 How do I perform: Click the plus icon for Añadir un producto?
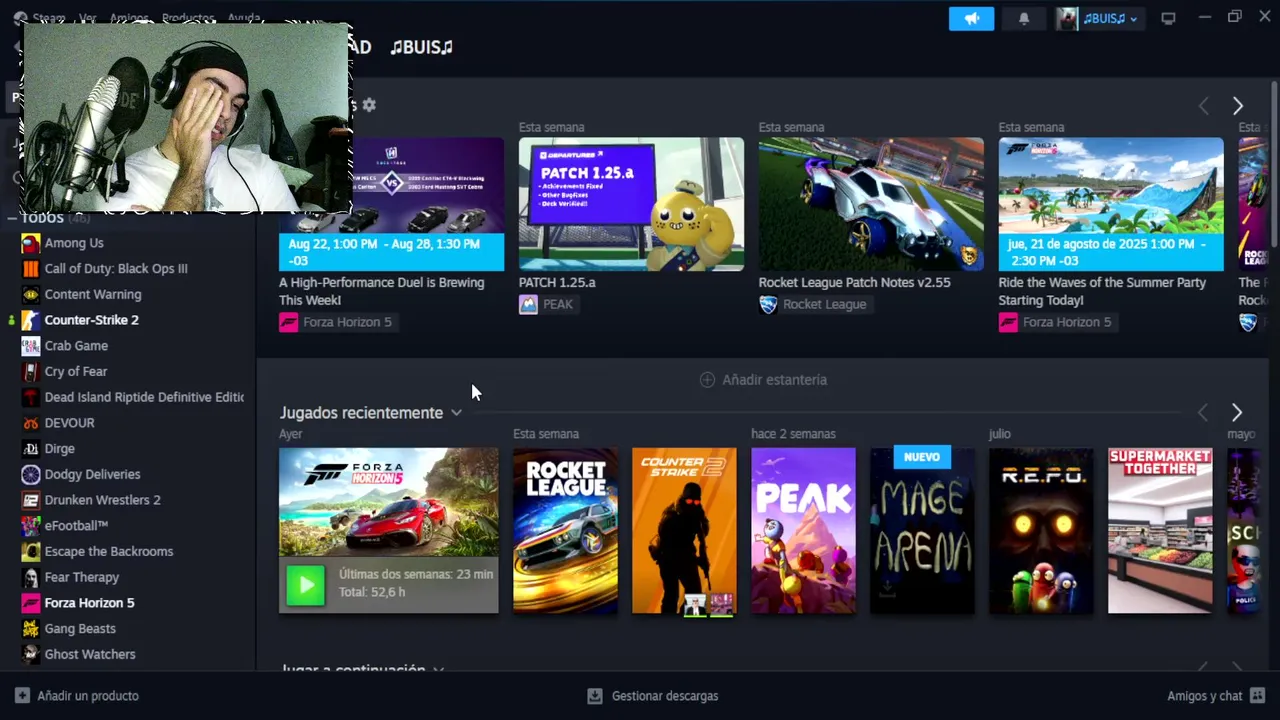pyautogui.click(x=22, y=695)
